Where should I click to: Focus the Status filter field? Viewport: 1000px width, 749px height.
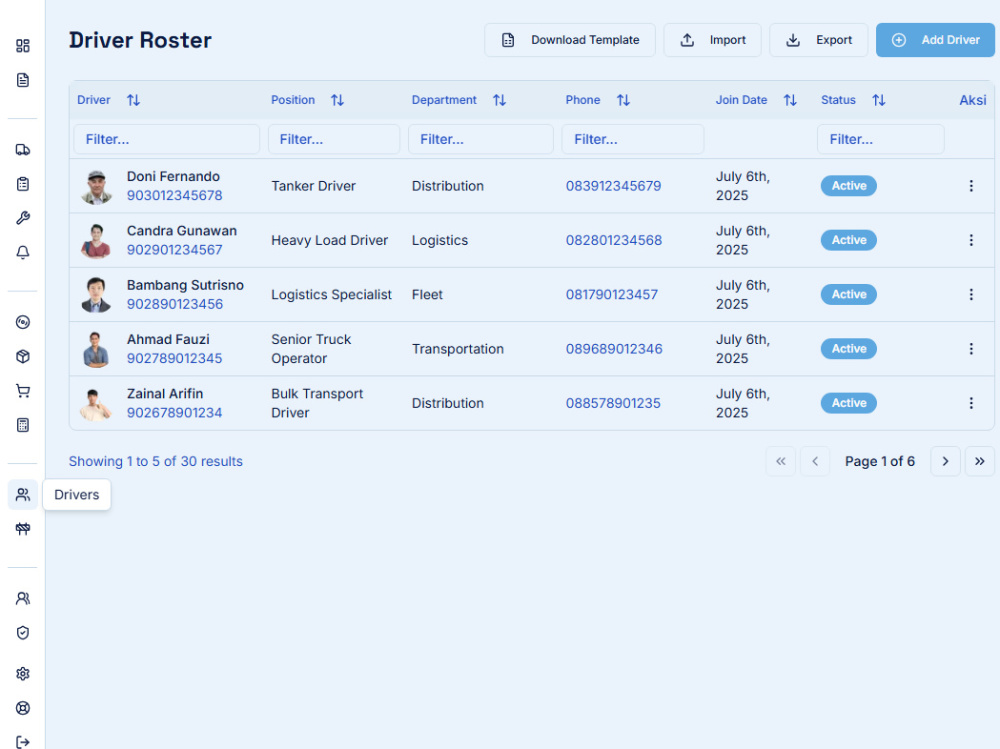(880, 139)
